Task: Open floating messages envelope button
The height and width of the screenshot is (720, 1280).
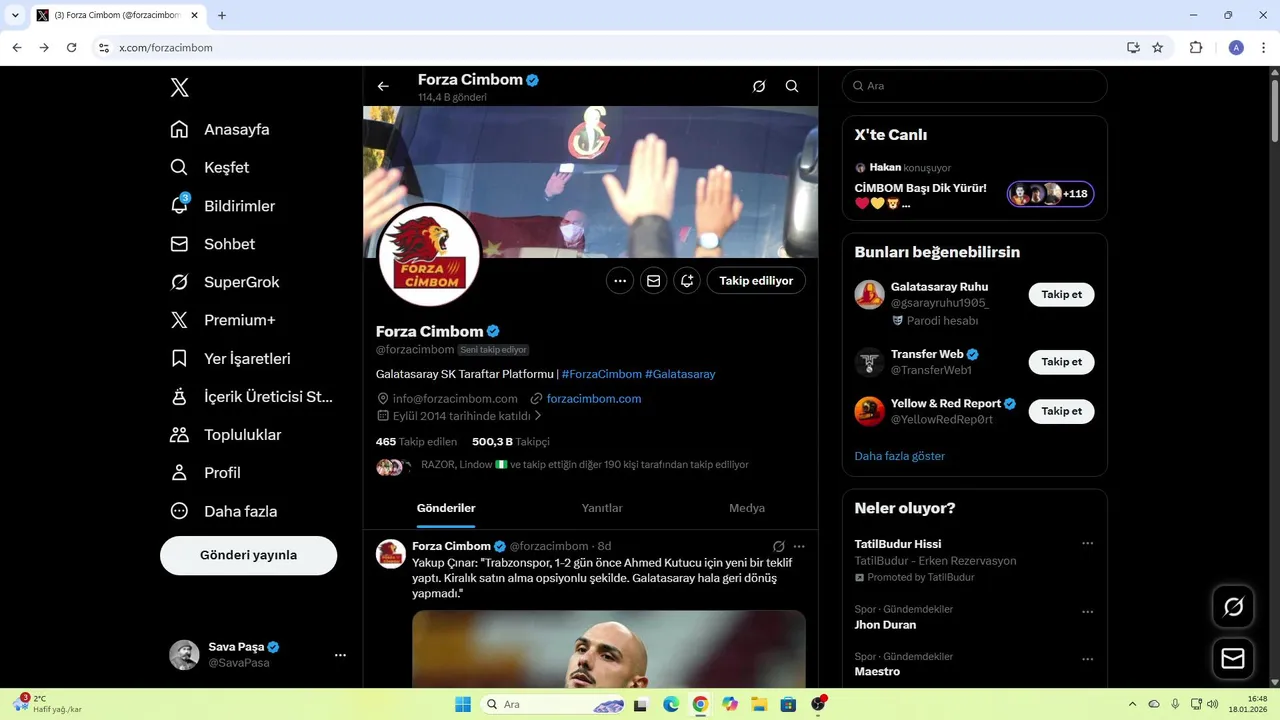Action: pos(1233,659)
